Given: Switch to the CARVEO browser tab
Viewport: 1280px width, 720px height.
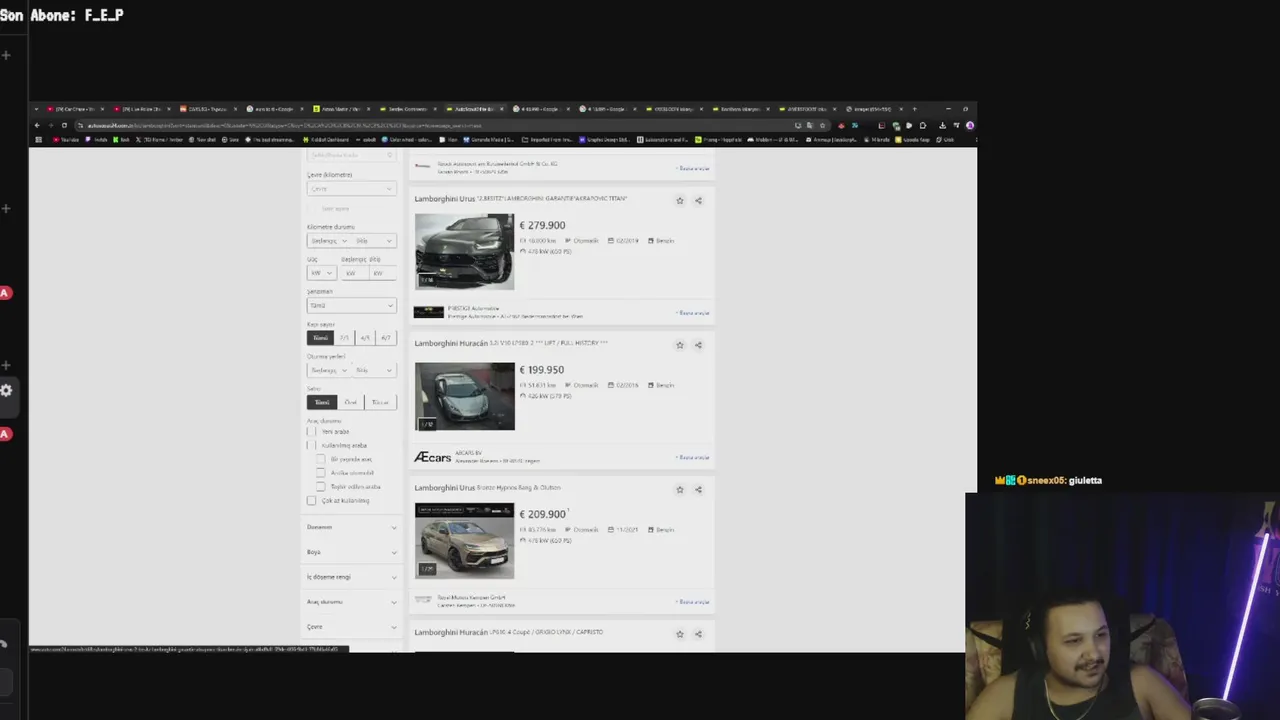Looking at the screenshot, I should click(206, 108).
